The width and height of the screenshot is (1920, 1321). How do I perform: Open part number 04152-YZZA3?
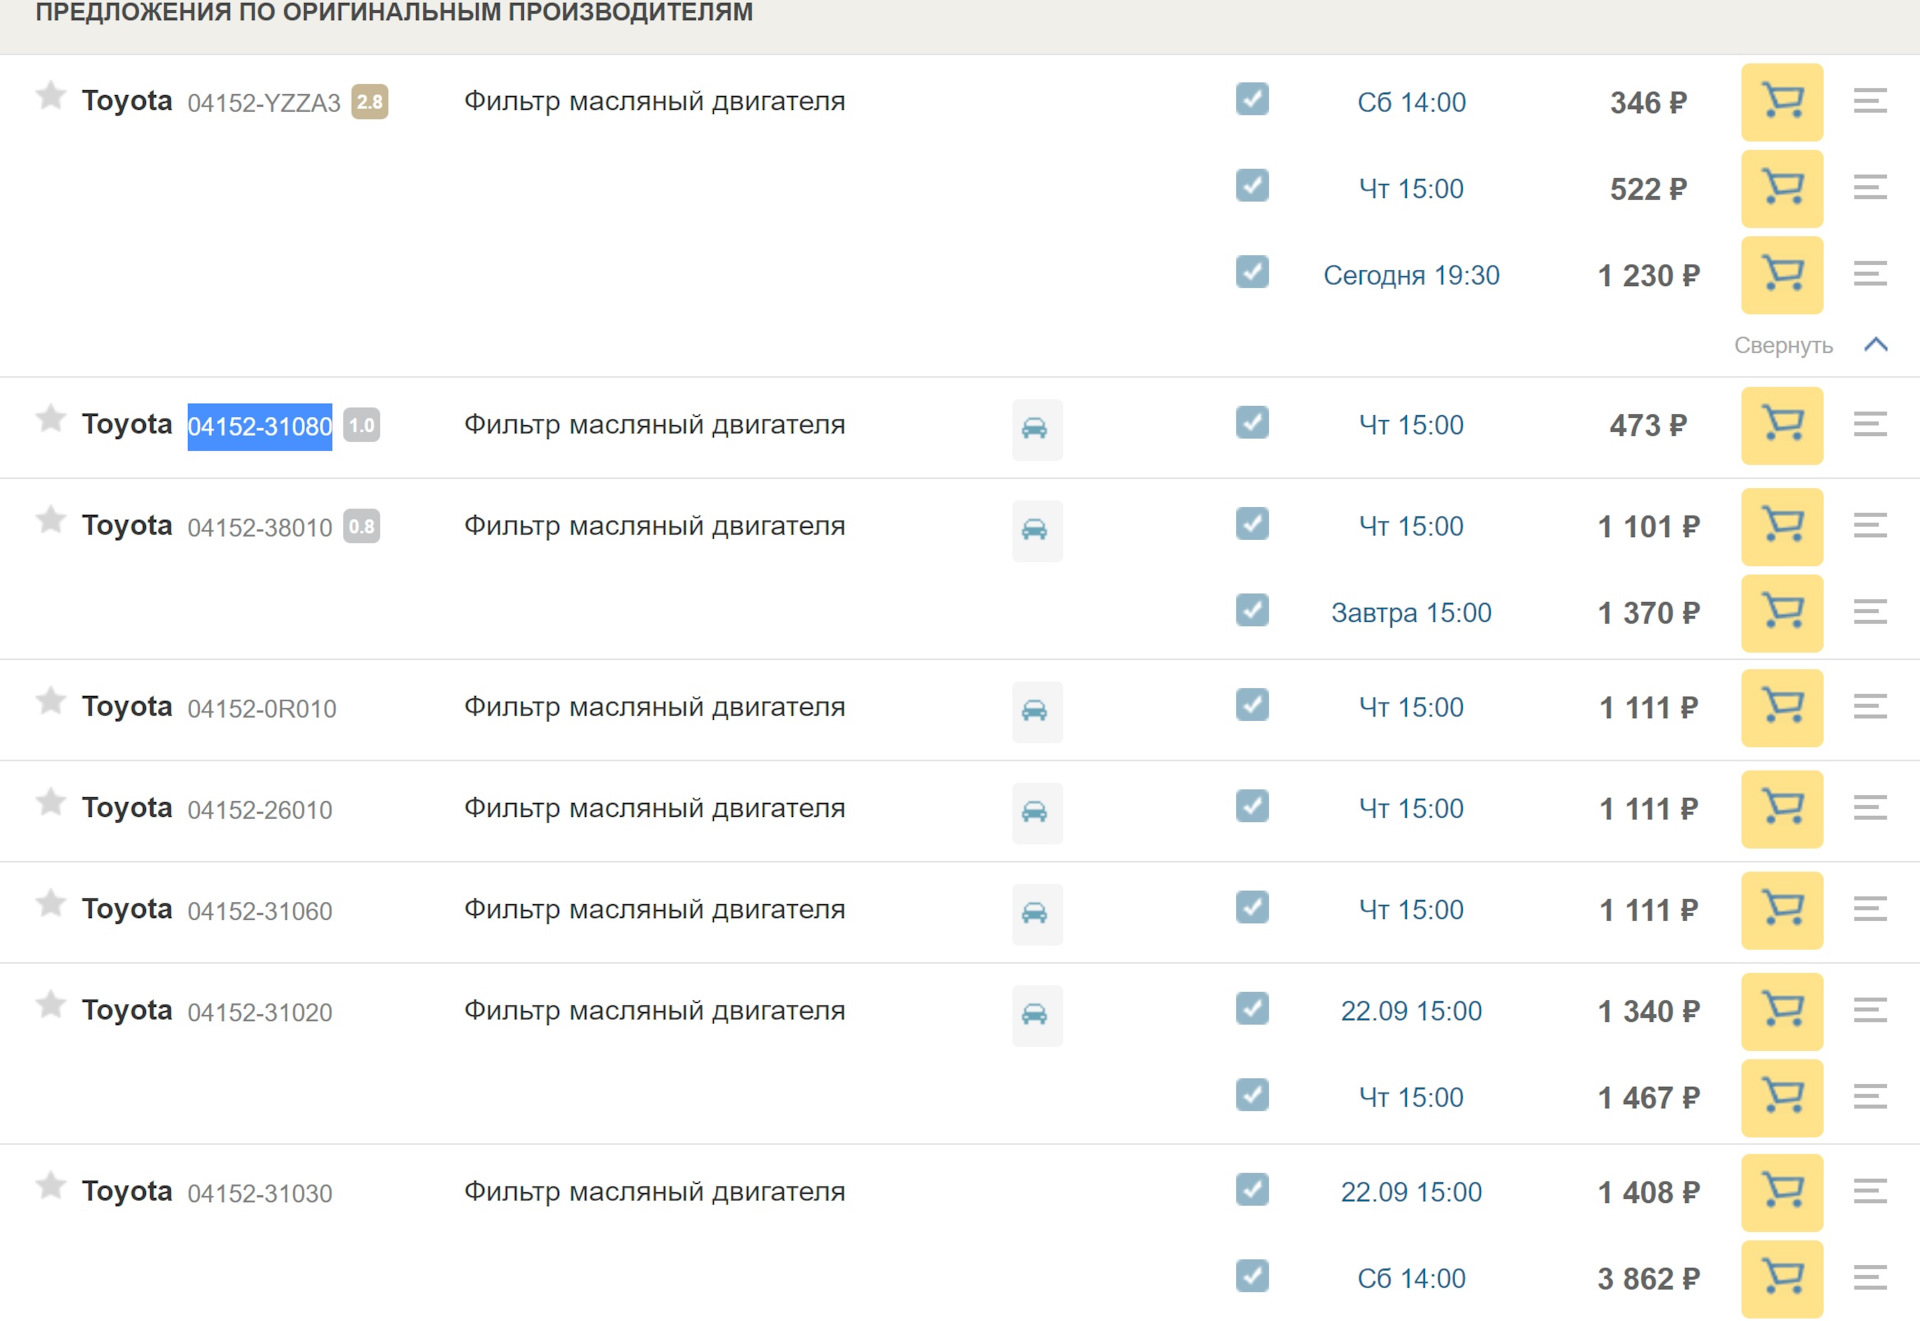pyautogui.click(x=264, y=103)
